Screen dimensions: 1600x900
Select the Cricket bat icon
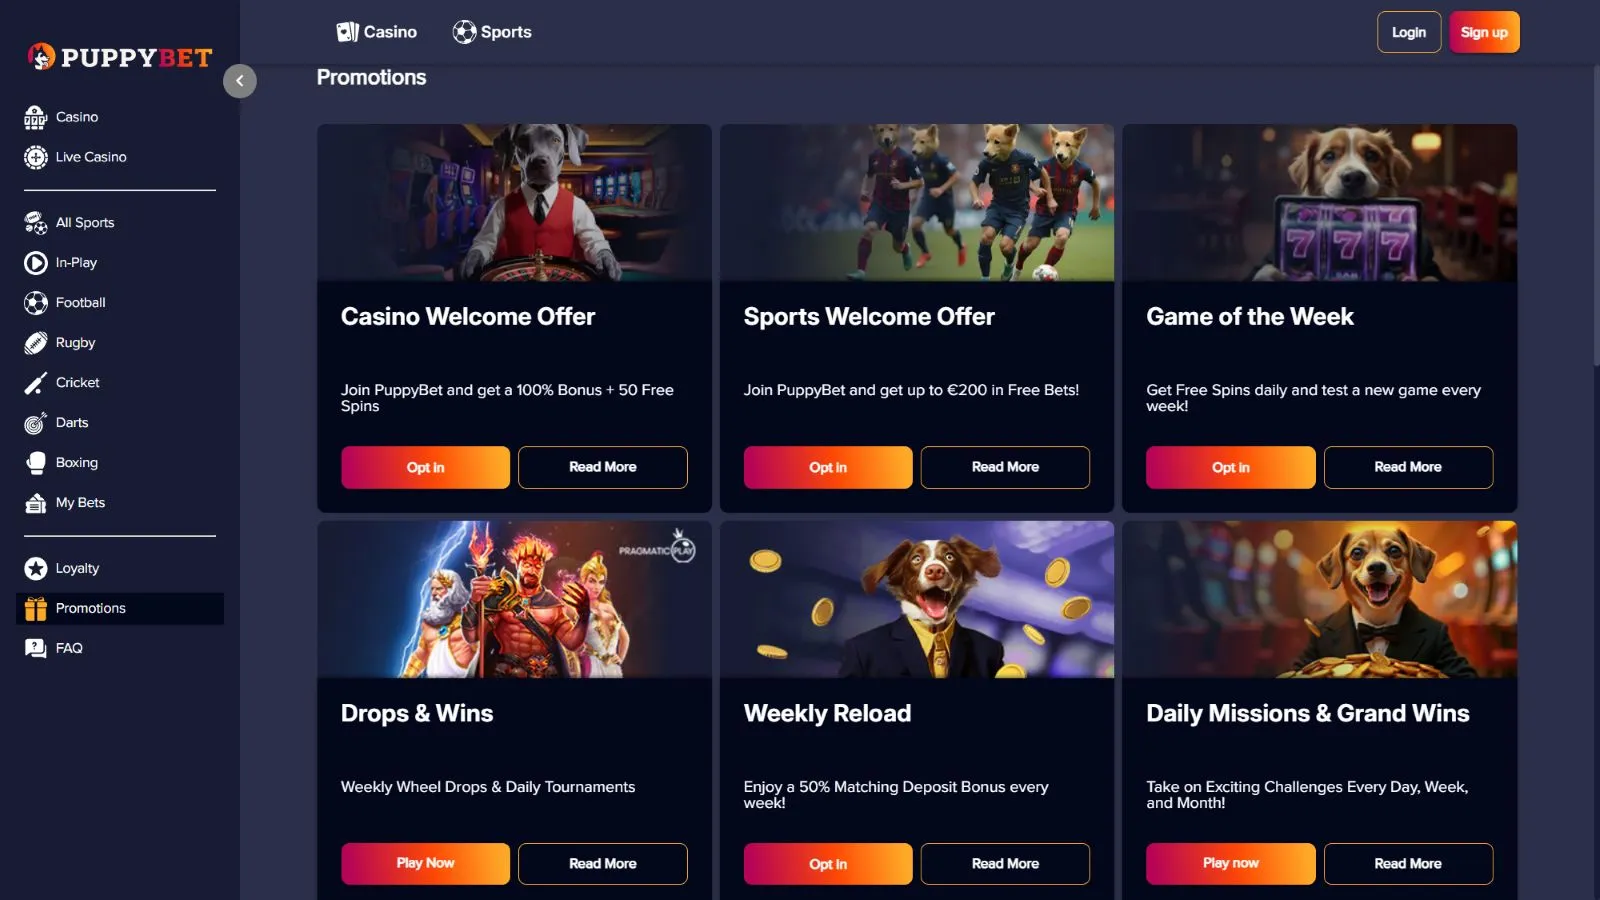[36, 383]
